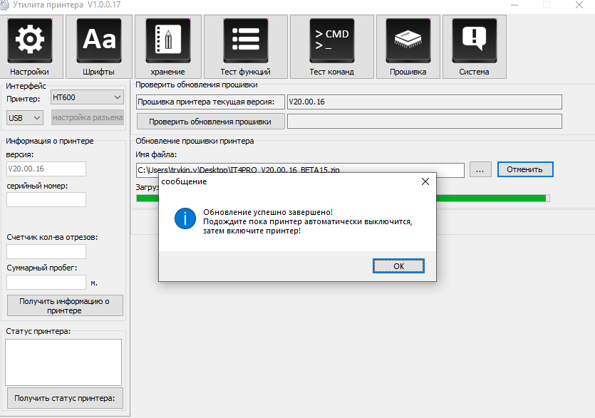The width and height of the screenshot is (595, 418).
Task: Click the Статус принтера text area
Action: [x=63, y=362]
